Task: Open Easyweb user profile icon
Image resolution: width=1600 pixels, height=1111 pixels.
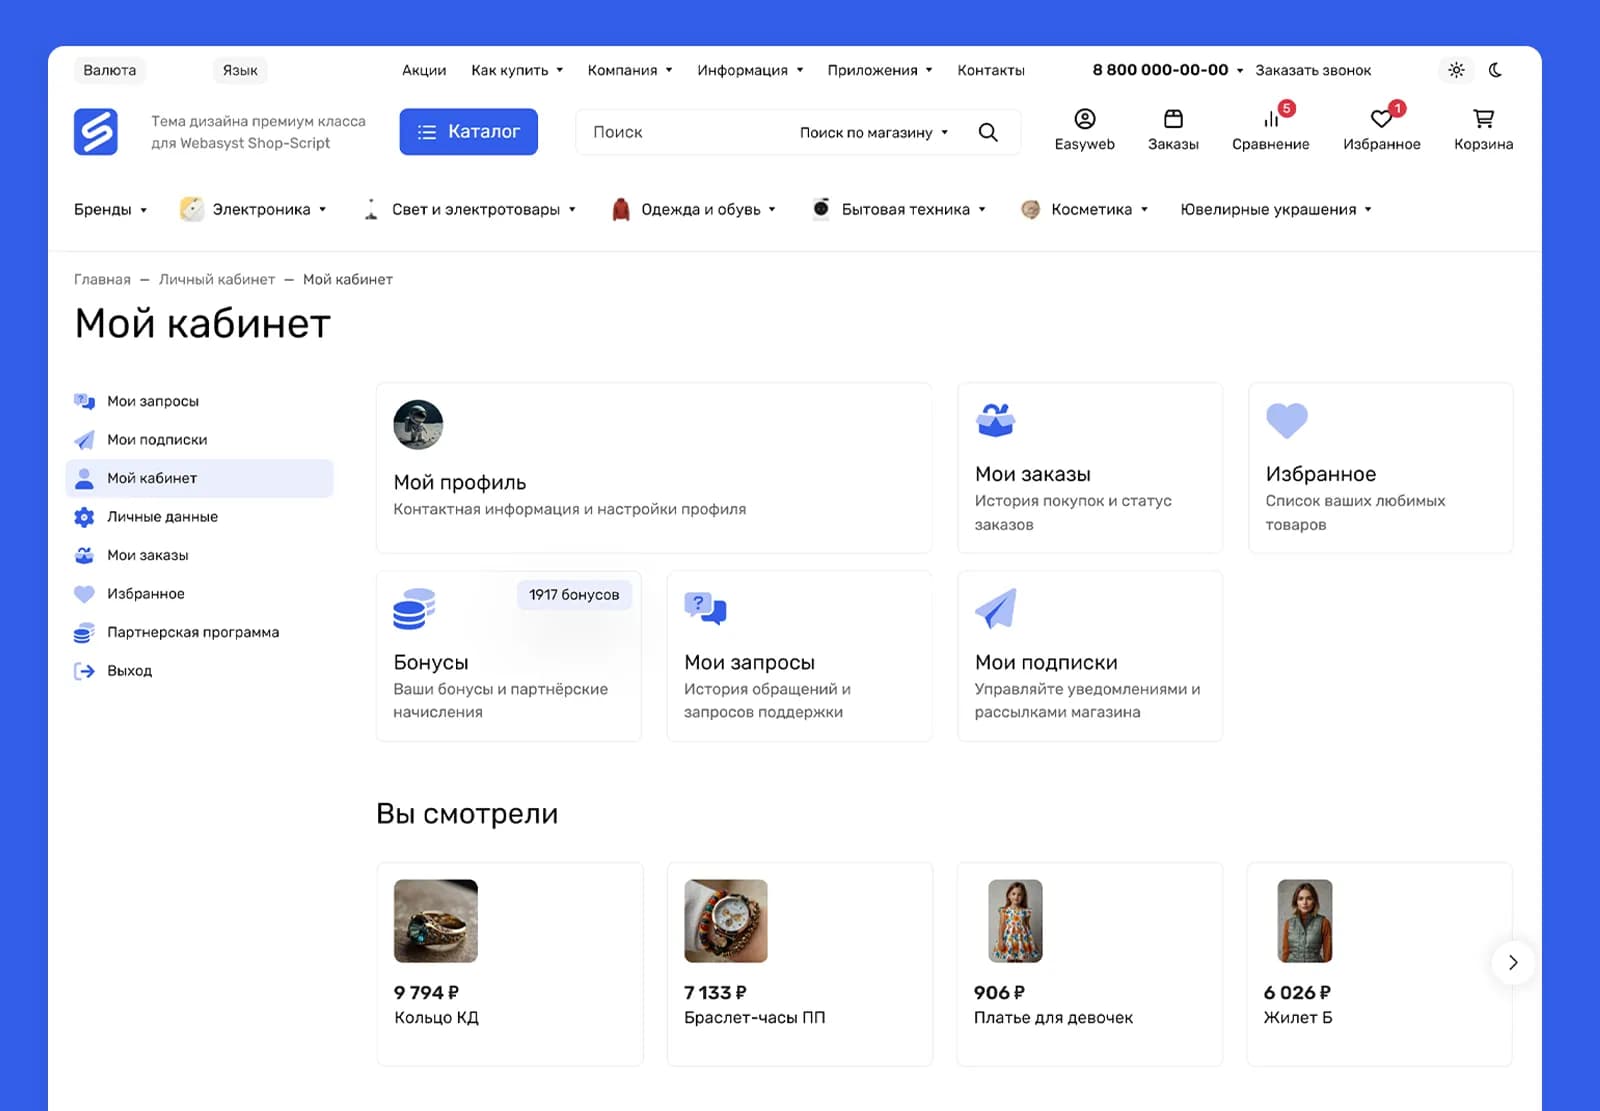Action: pyautogui.click(x=1085, y=119)
